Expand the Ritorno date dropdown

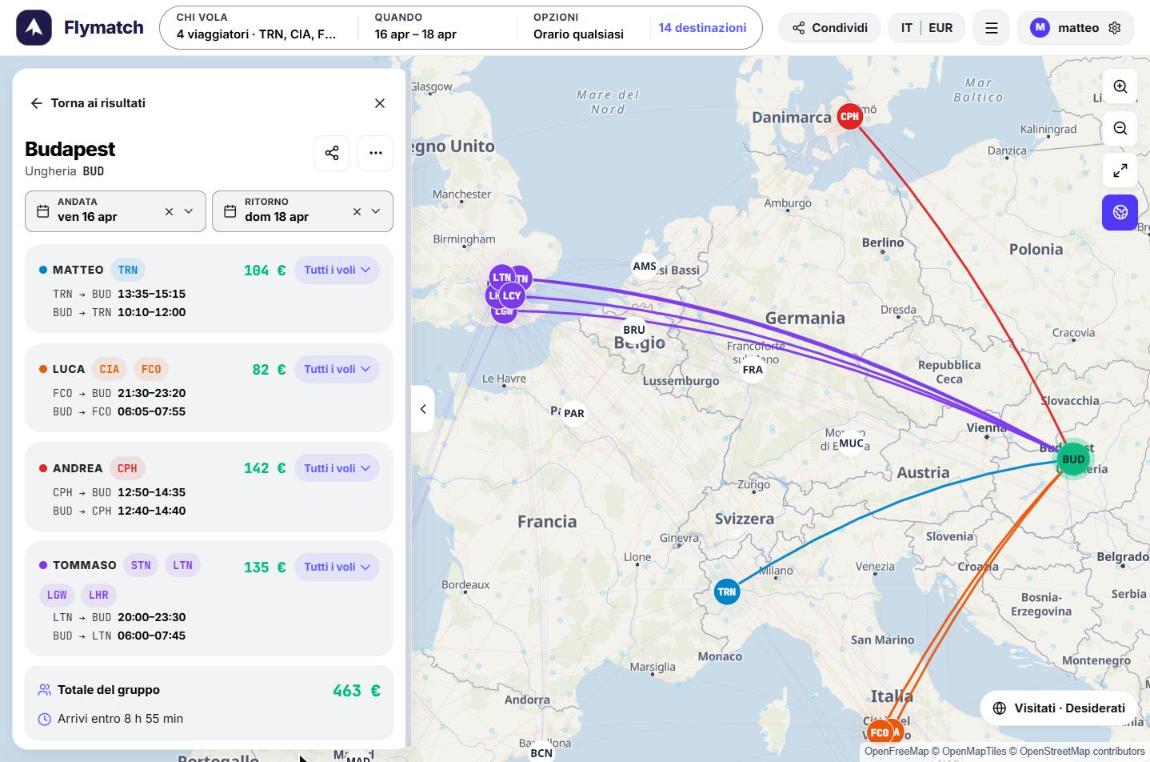click(376, 211)
